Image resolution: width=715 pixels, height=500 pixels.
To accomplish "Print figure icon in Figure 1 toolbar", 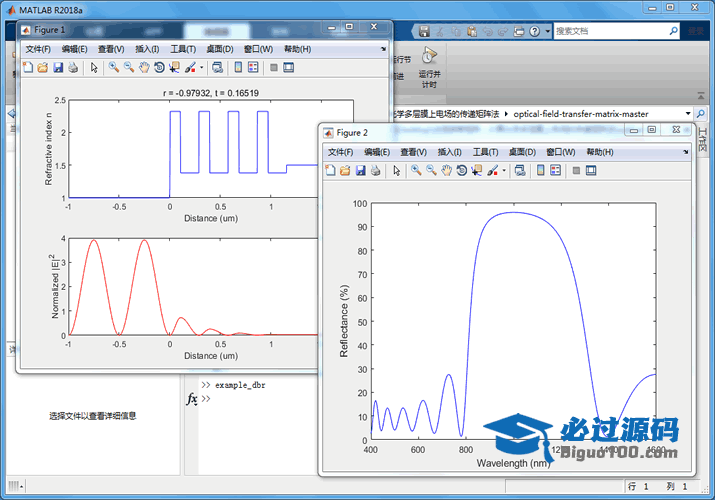I will (73, 67).
